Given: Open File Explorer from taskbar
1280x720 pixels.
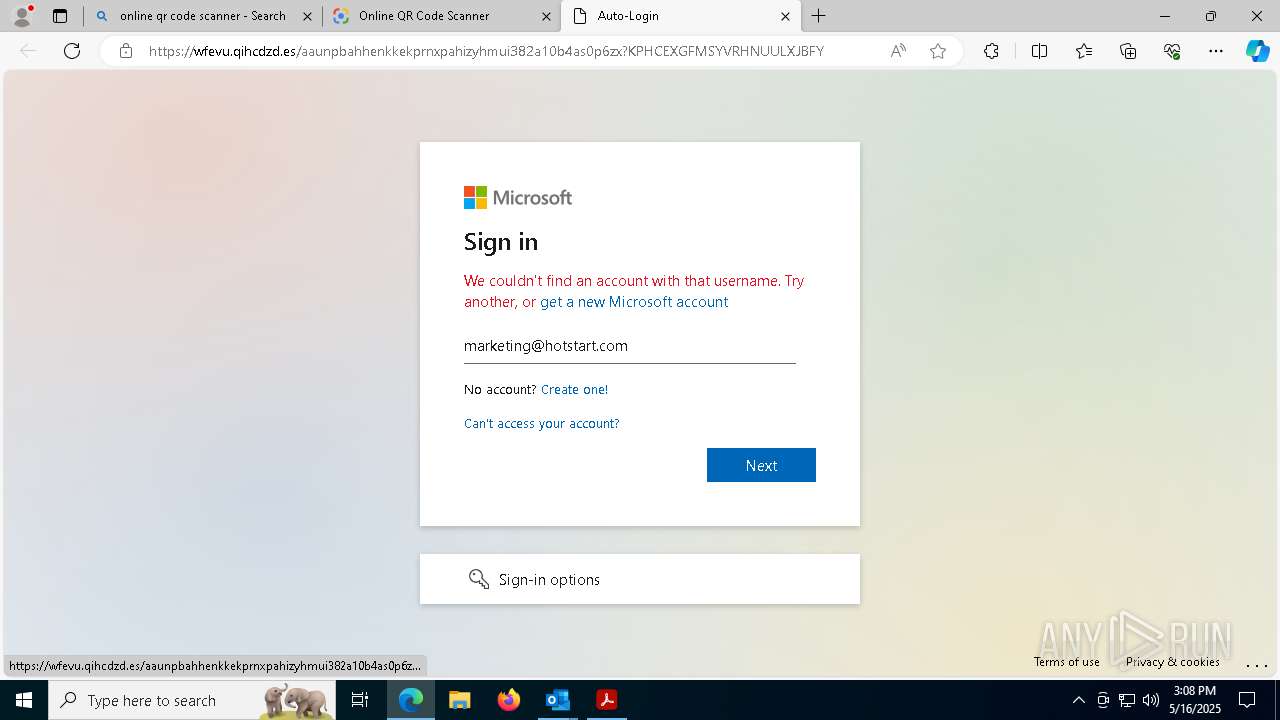Looking at the screenshot, I should [x=459, y=700].
